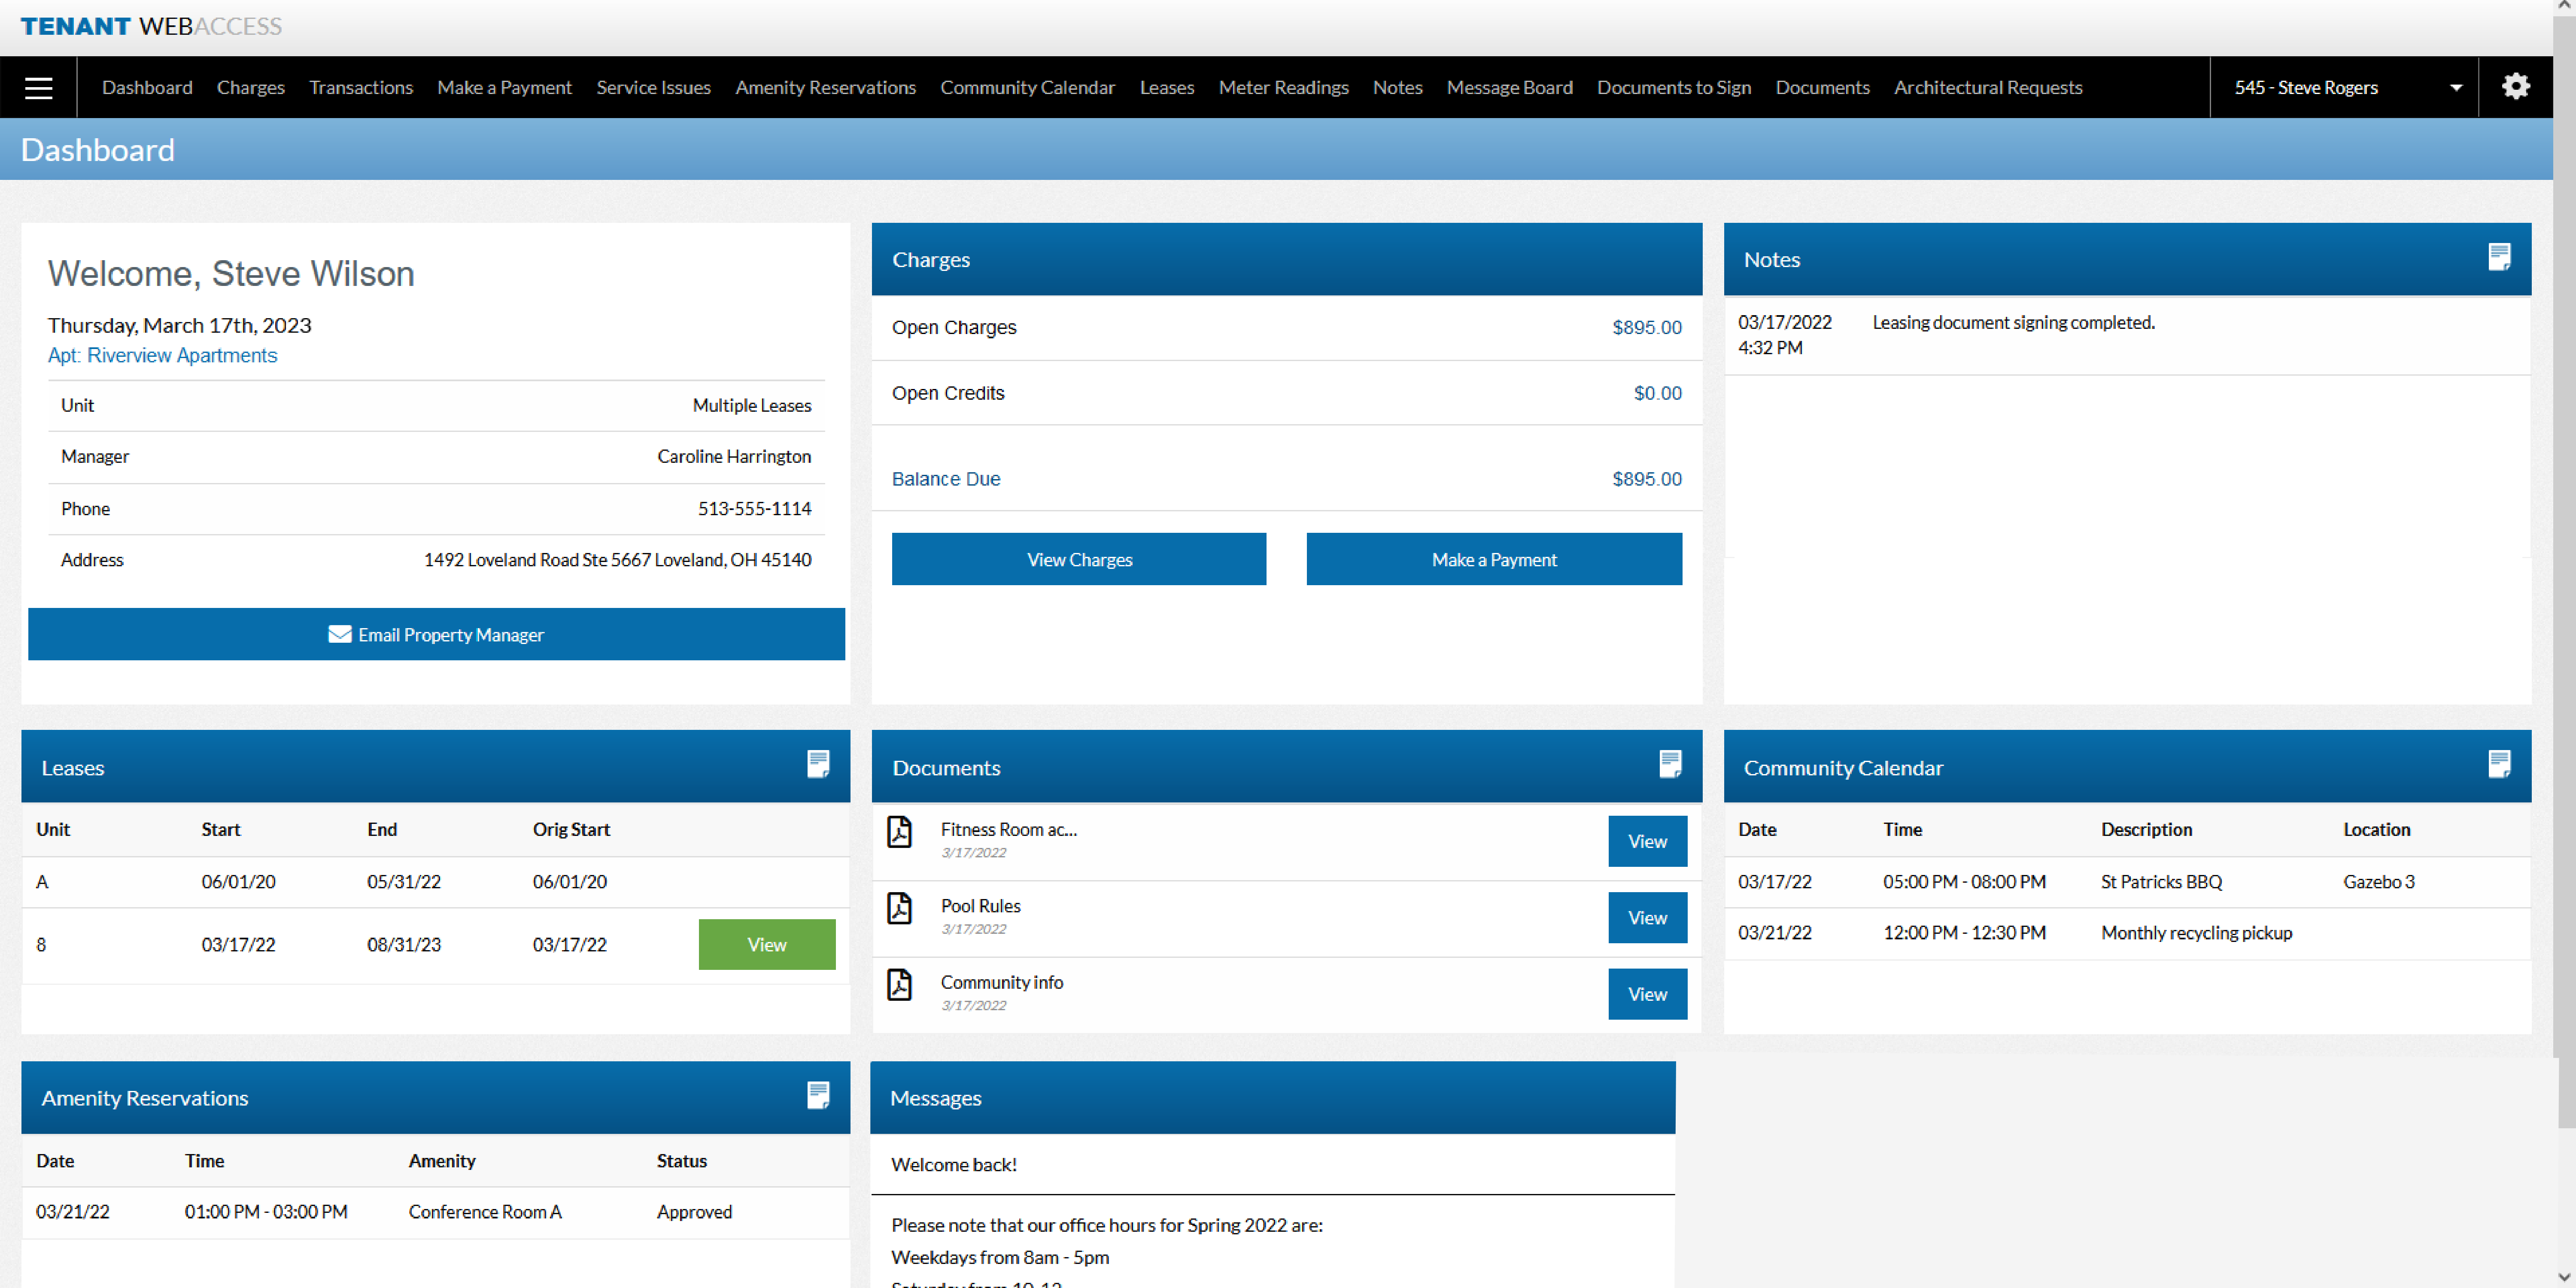Open Meter Readings menu item
The height and width of the screenshot is (1288, 2576).
pos(1284,87)
